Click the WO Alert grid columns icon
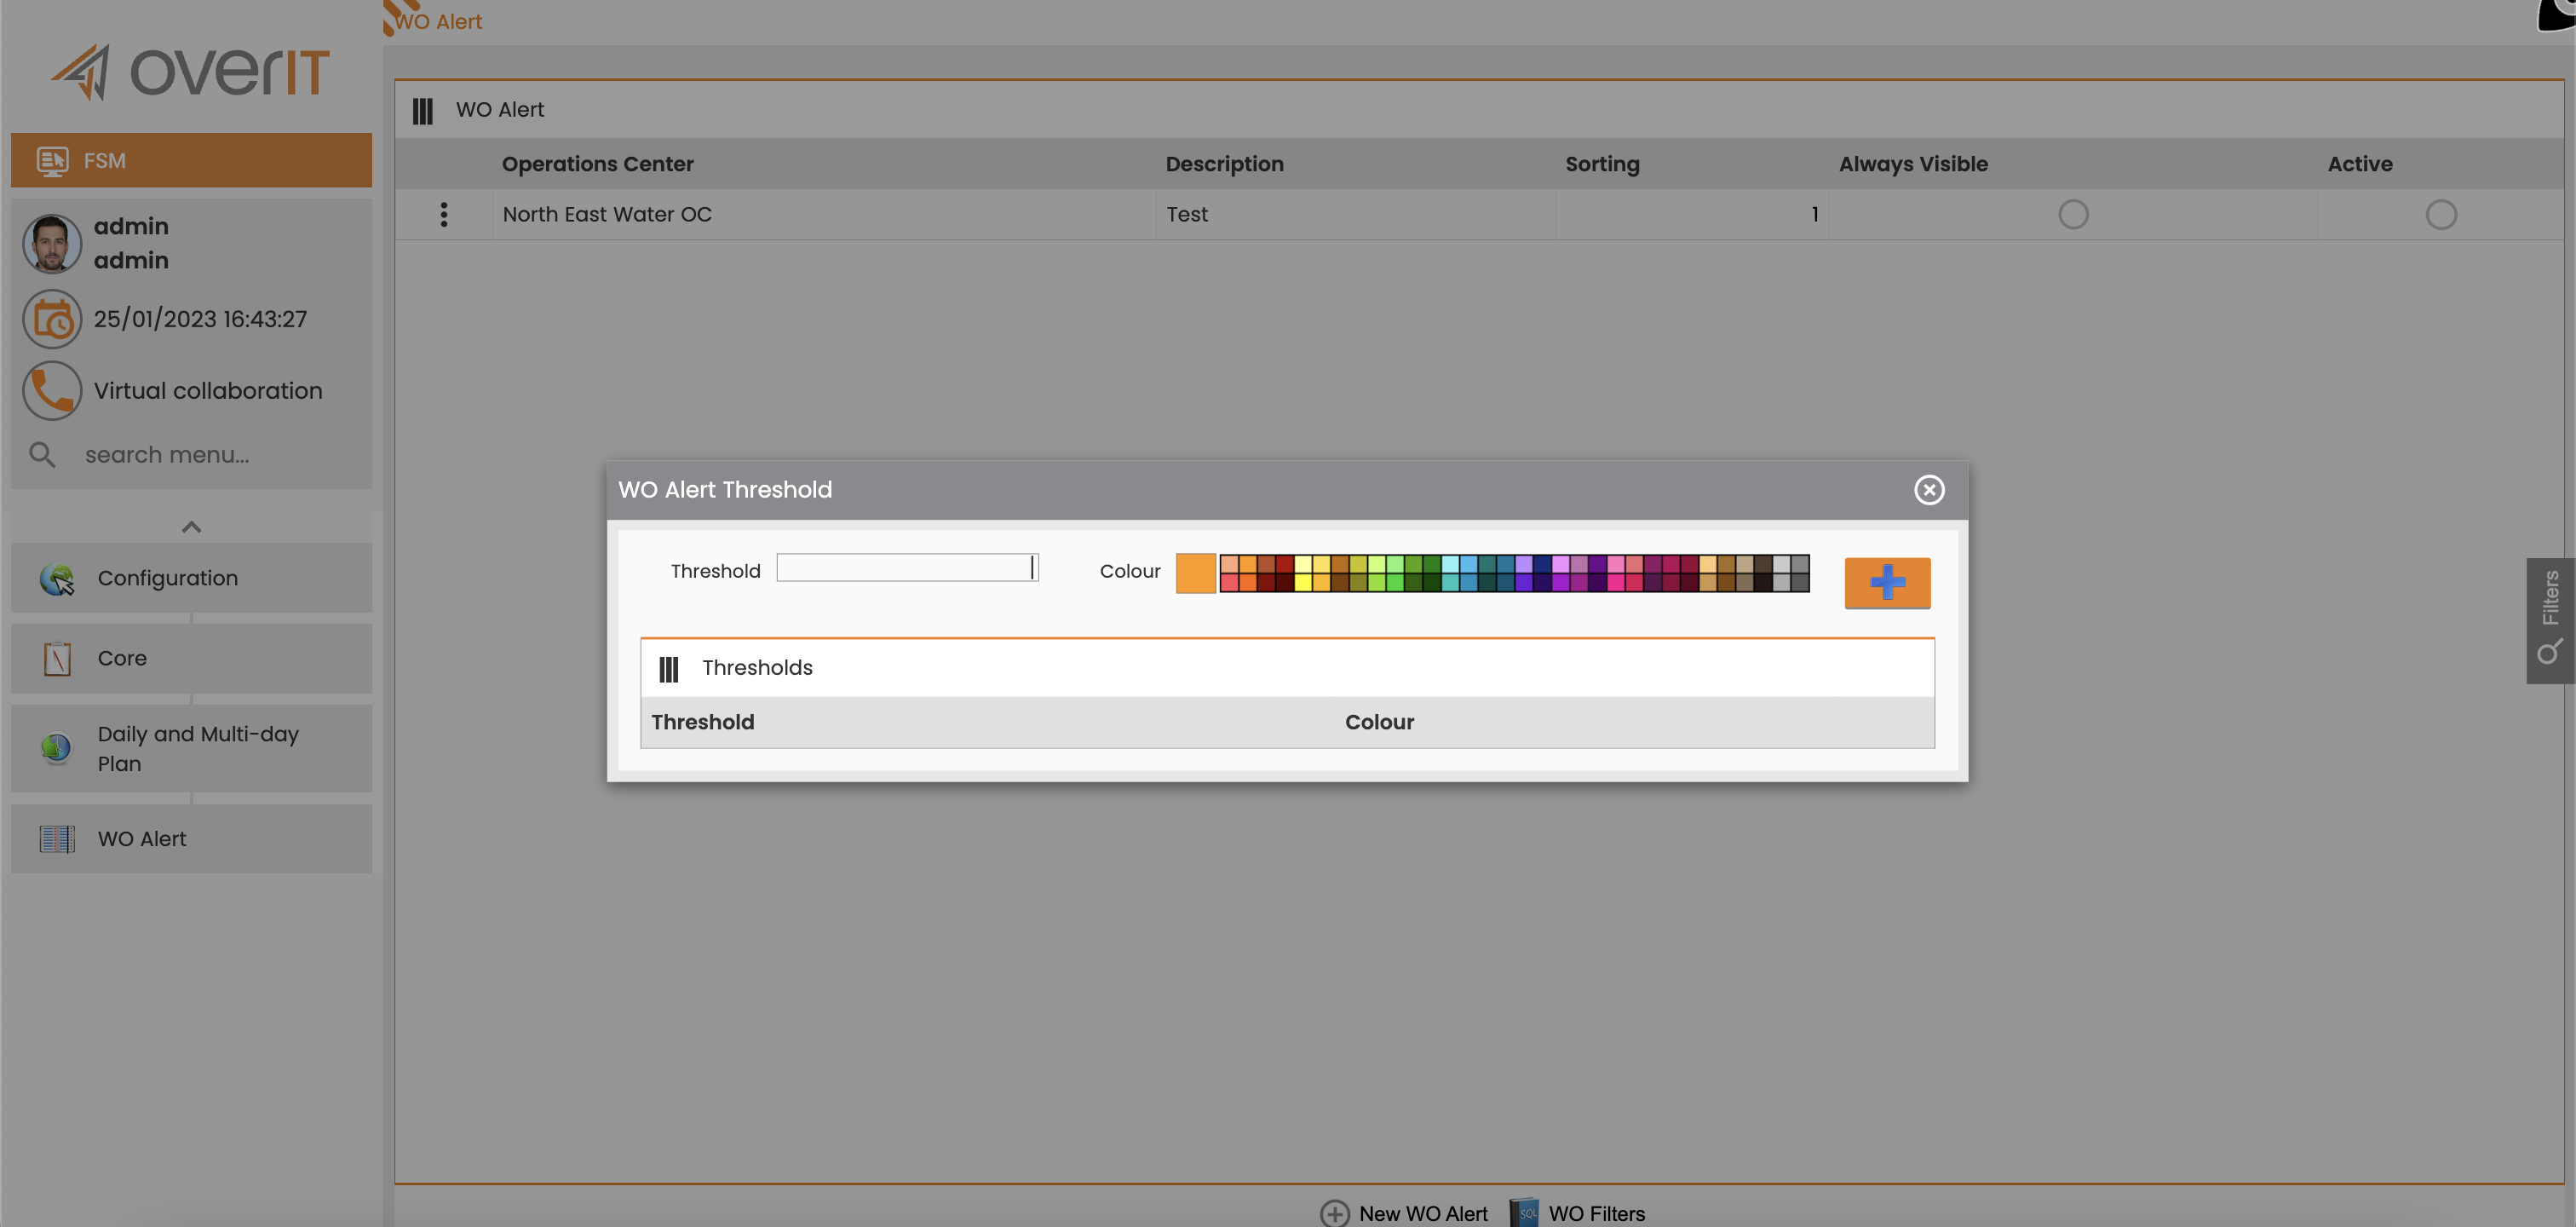The image size is (2576, 1227). point(423,110)
